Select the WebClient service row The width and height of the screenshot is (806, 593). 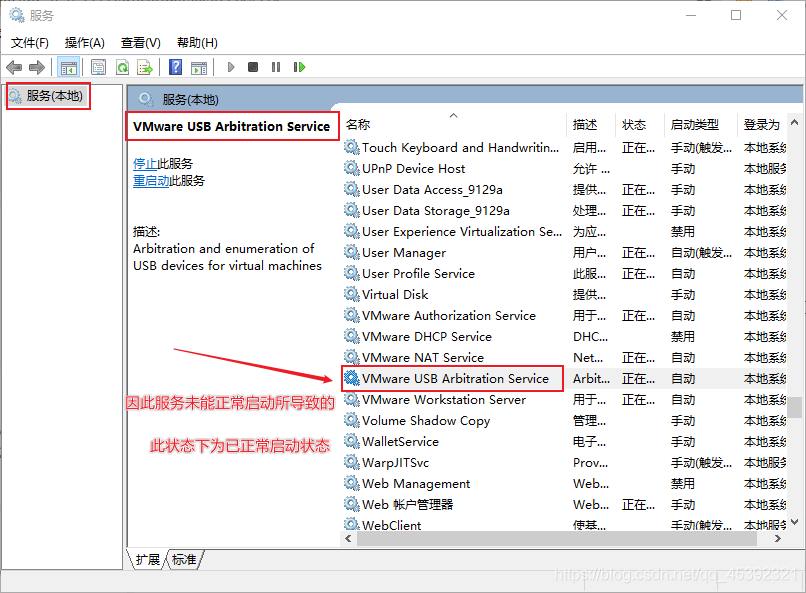tap(564, 524)
